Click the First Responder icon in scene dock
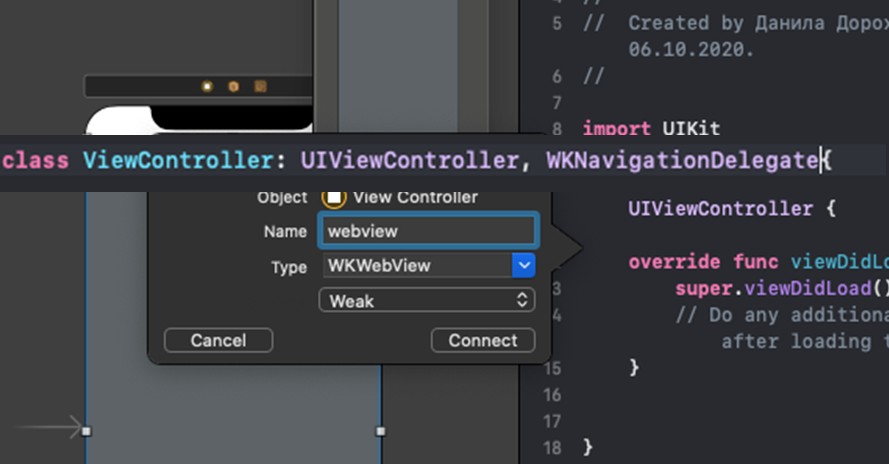This screenshot has height=464, width=889. (234, 87)
